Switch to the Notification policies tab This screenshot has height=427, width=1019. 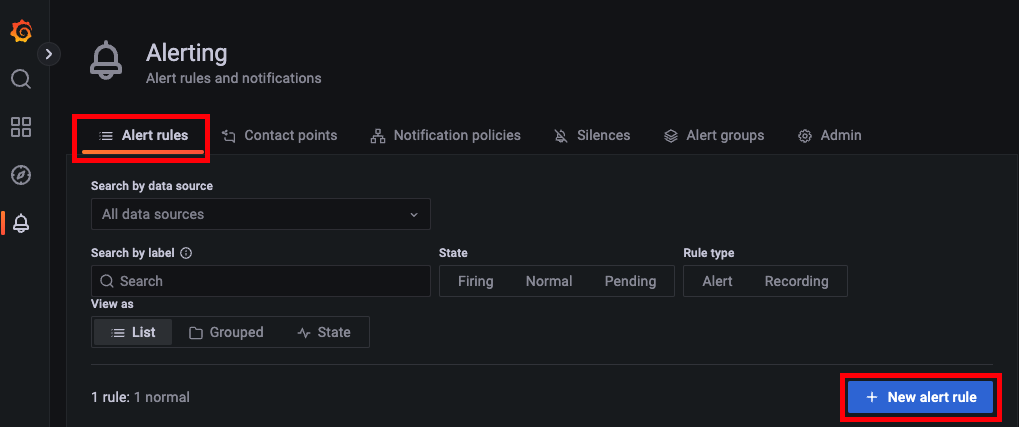tap(445, 136)
